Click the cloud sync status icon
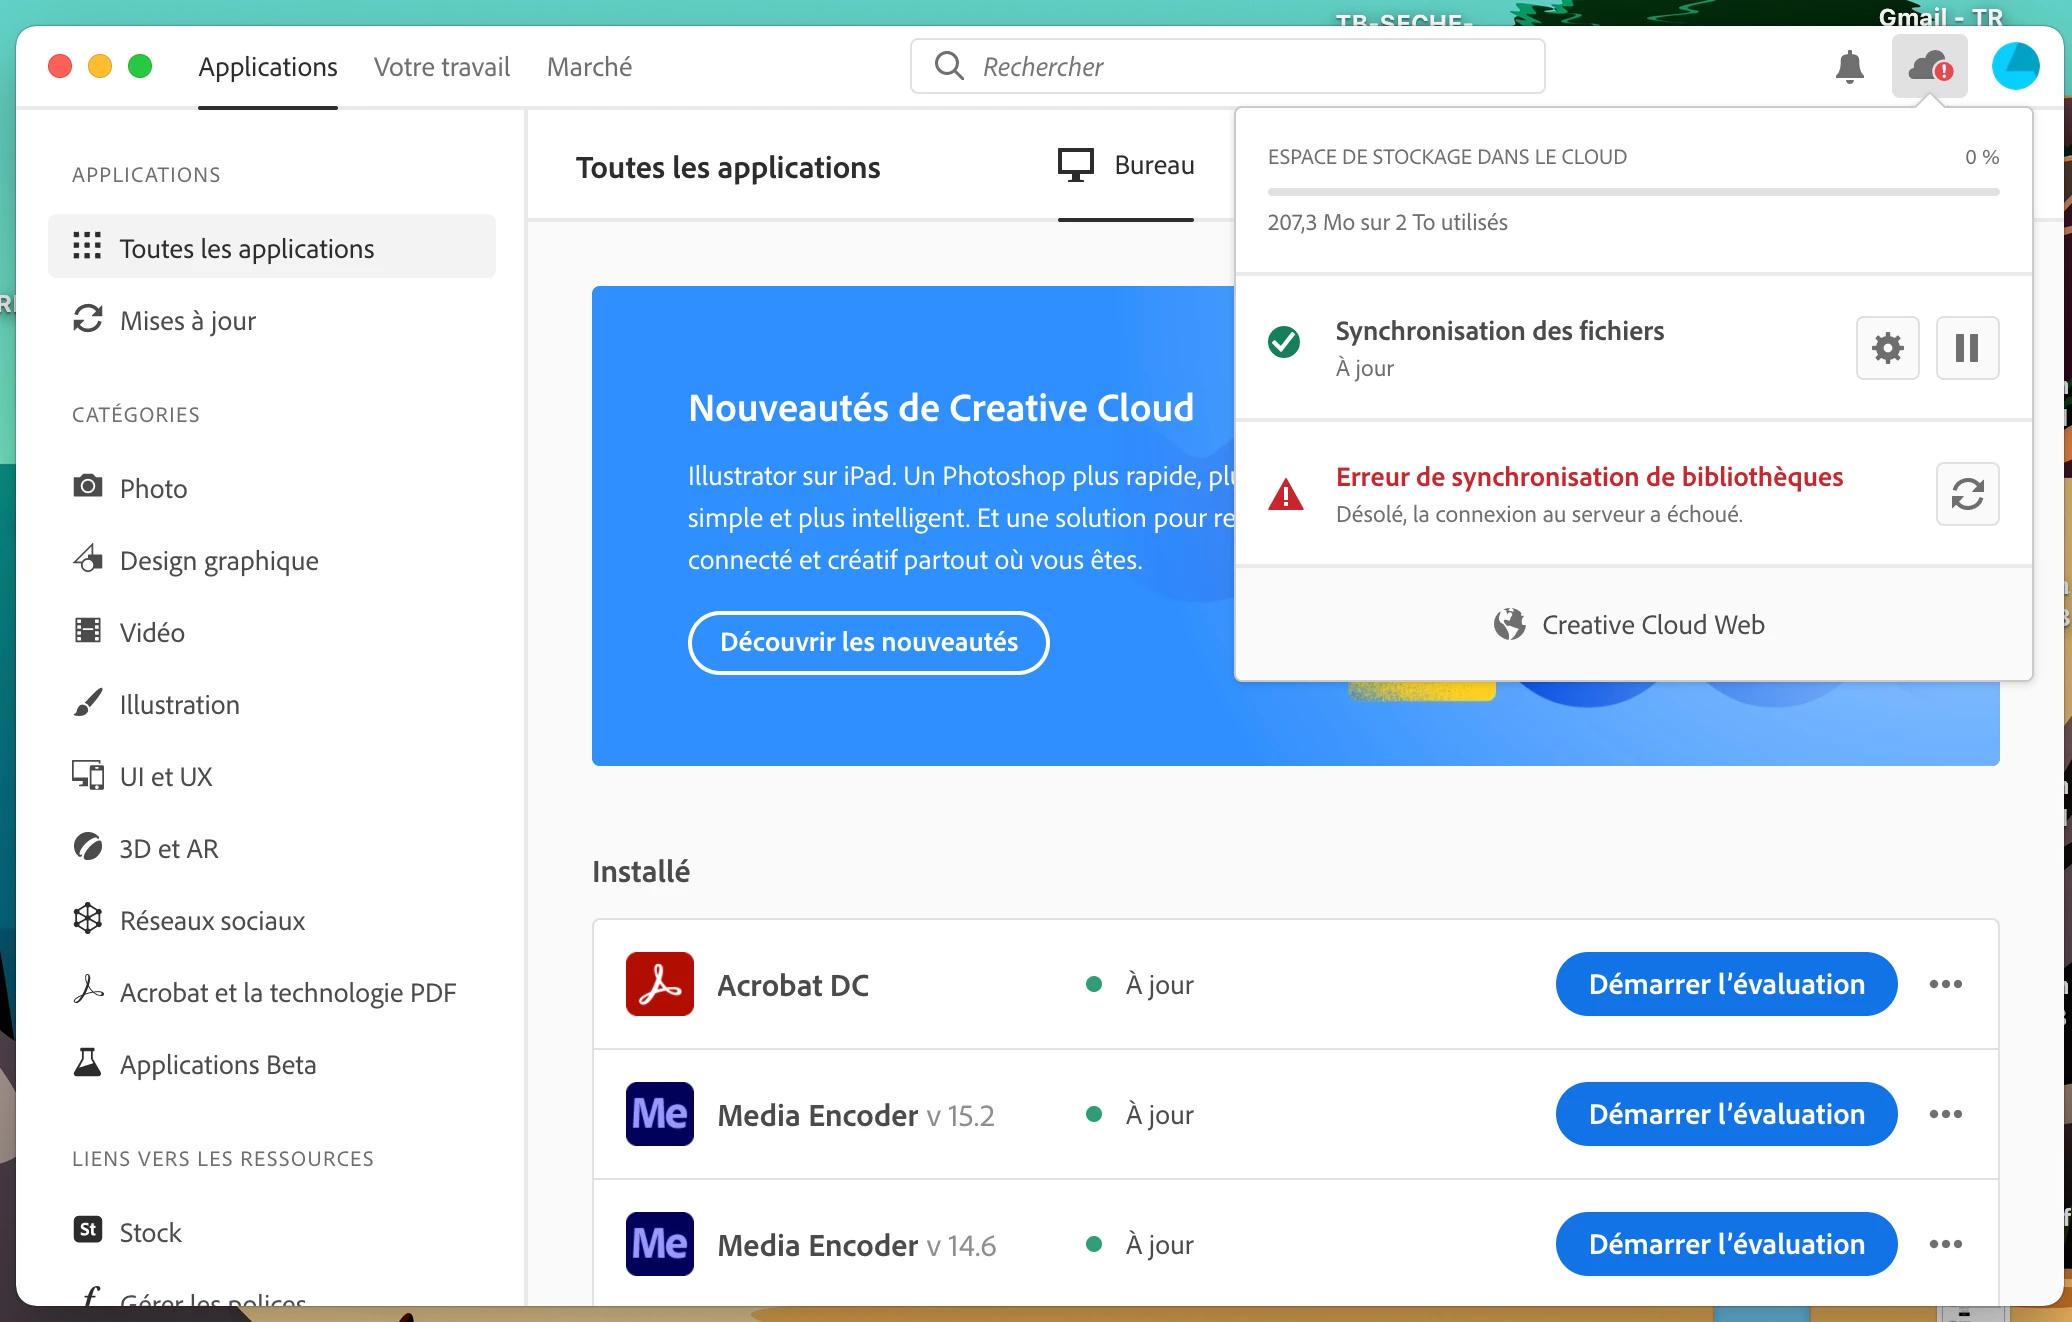The height and width of the screenshot is (1322, 2072). click(x=1929, y=67)
